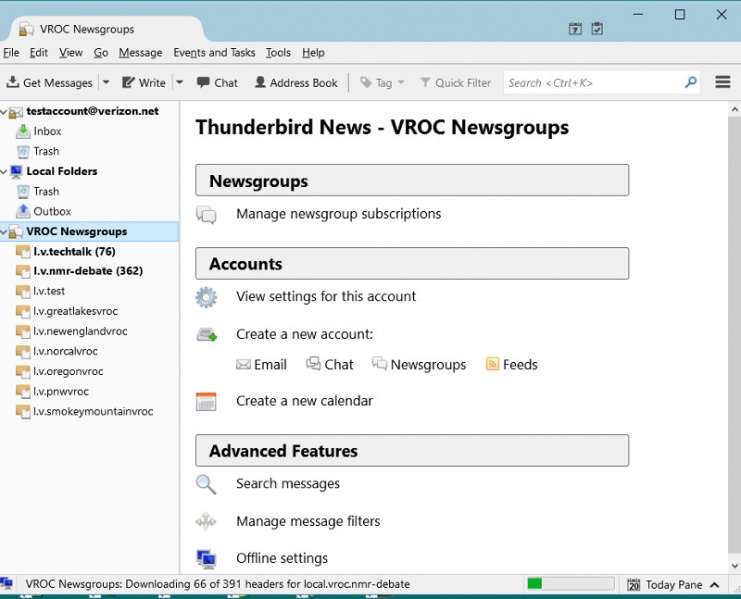Select testaccount@verizon.net account

pyautogui.click(x=92, y=111)
